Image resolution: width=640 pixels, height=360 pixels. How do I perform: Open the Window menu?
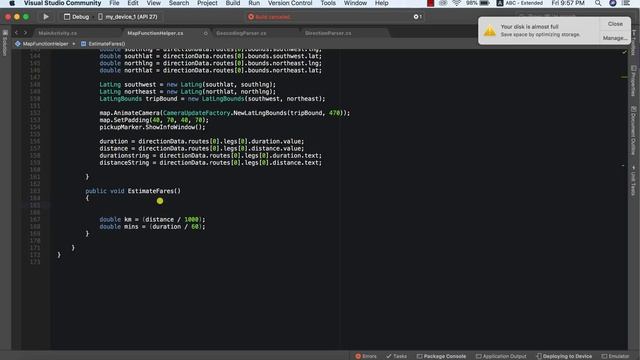coord(355,3)
